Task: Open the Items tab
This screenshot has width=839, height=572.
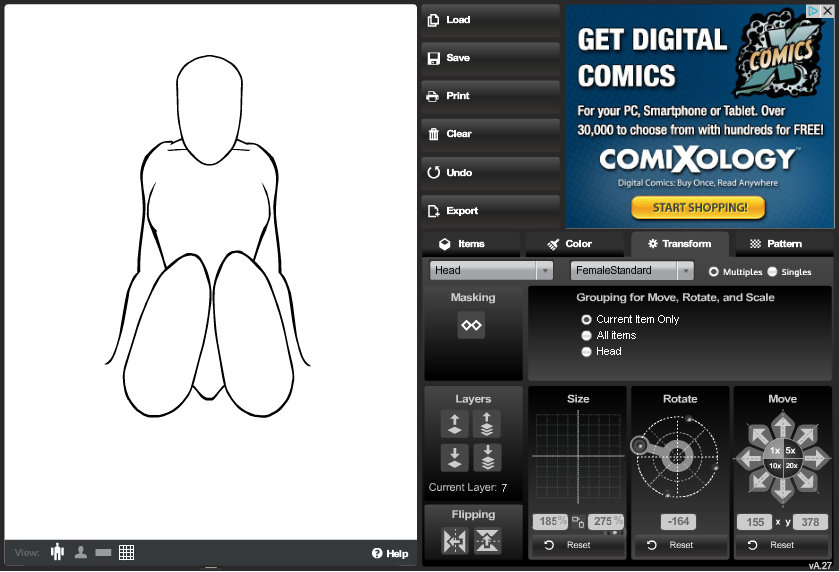Action: (x=470, y=244)
